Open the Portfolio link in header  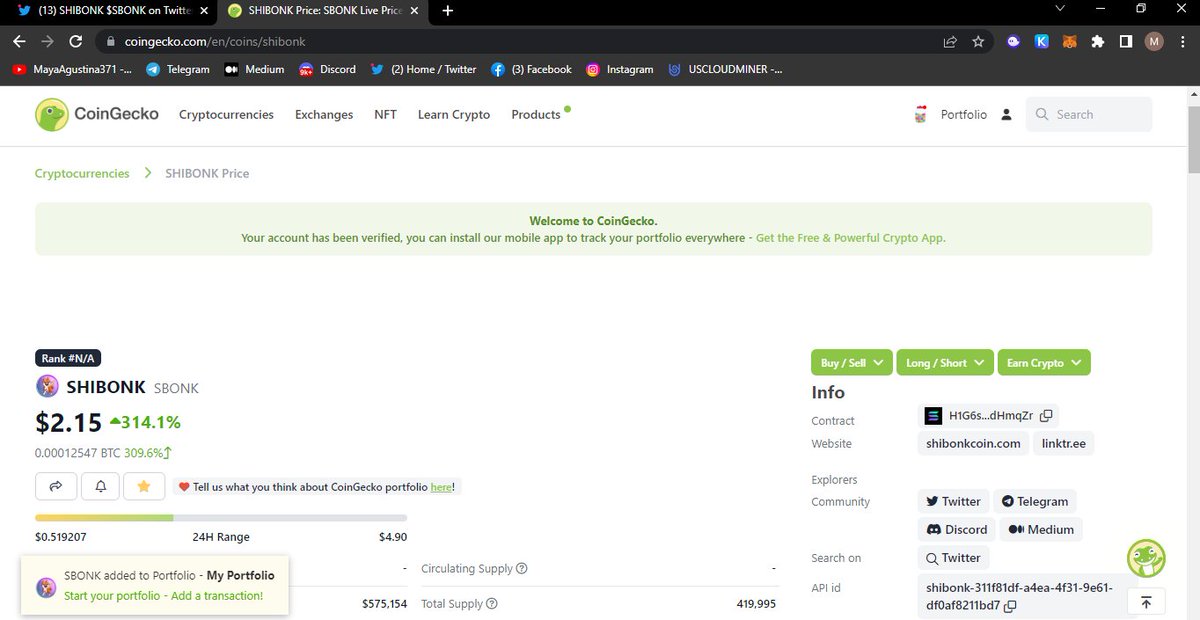[x=964, y=115]
